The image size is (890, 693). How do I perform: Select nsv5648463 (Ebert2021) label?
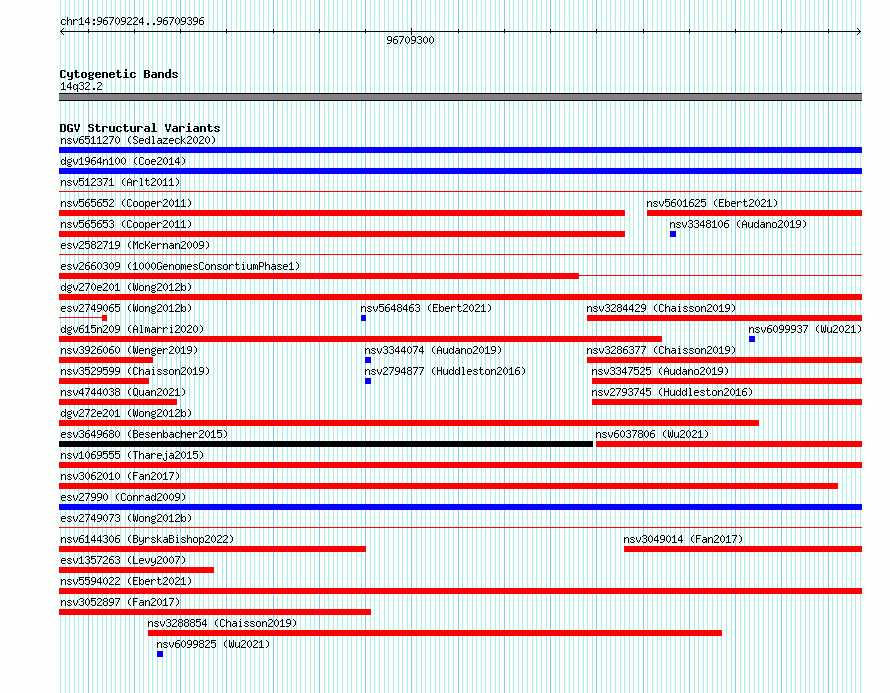(x=426, y=308)
